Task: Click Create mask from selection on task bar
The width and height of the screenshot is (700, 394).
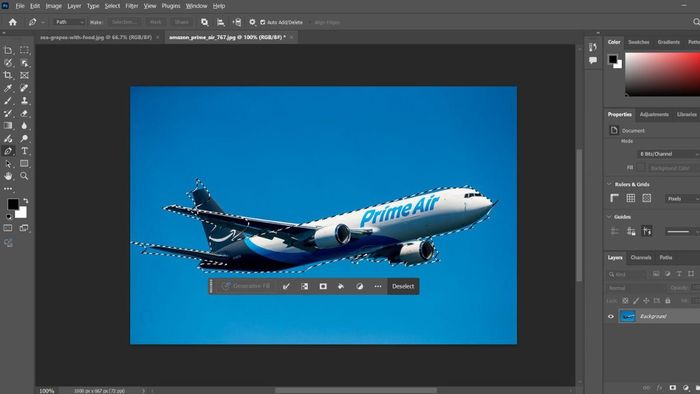Action: (323, 286)
